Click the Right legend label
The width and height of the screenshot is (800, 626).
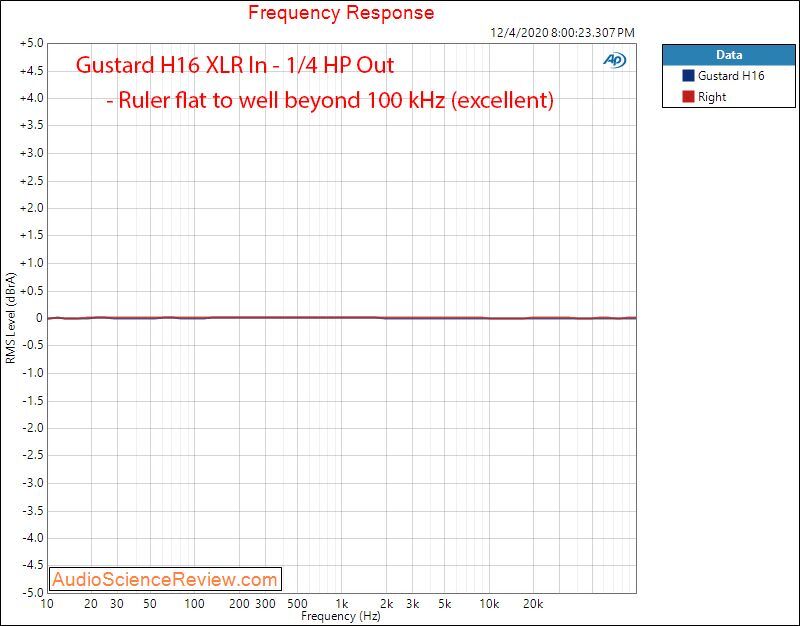[x=712, y=97]
